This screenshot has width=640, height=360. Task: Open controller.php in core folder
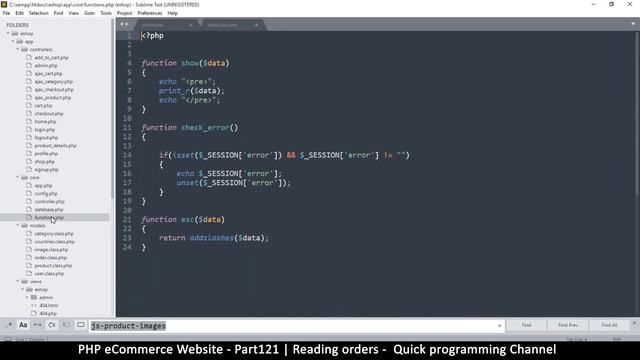click(x=49, y=202)
